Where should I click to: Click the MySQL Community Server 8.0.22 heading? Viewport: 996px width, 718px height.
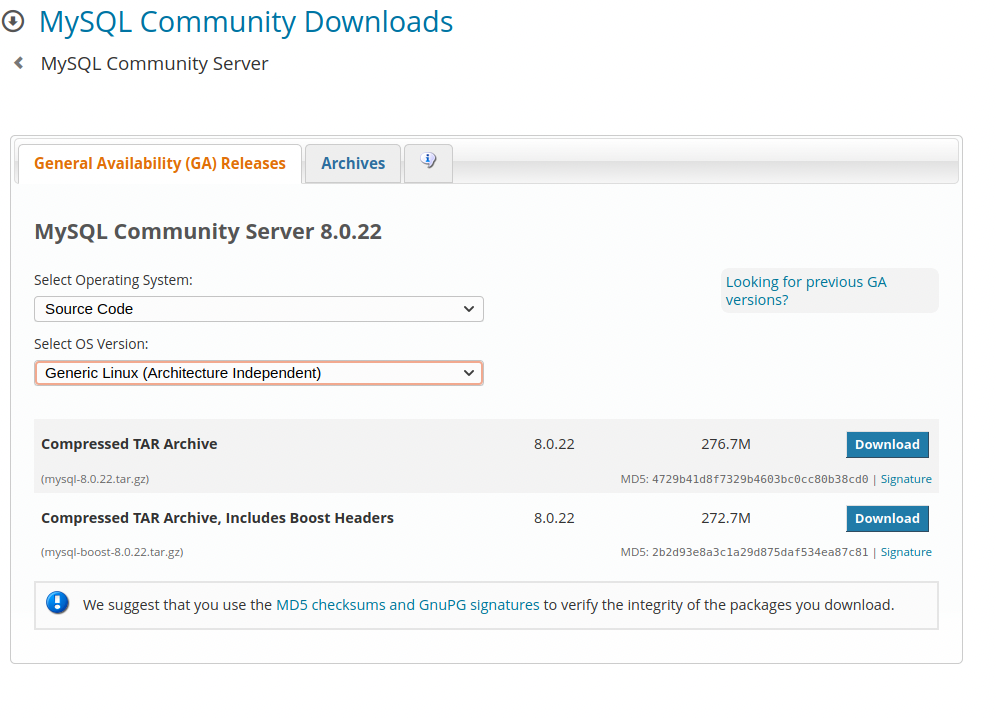click(208, 231)
